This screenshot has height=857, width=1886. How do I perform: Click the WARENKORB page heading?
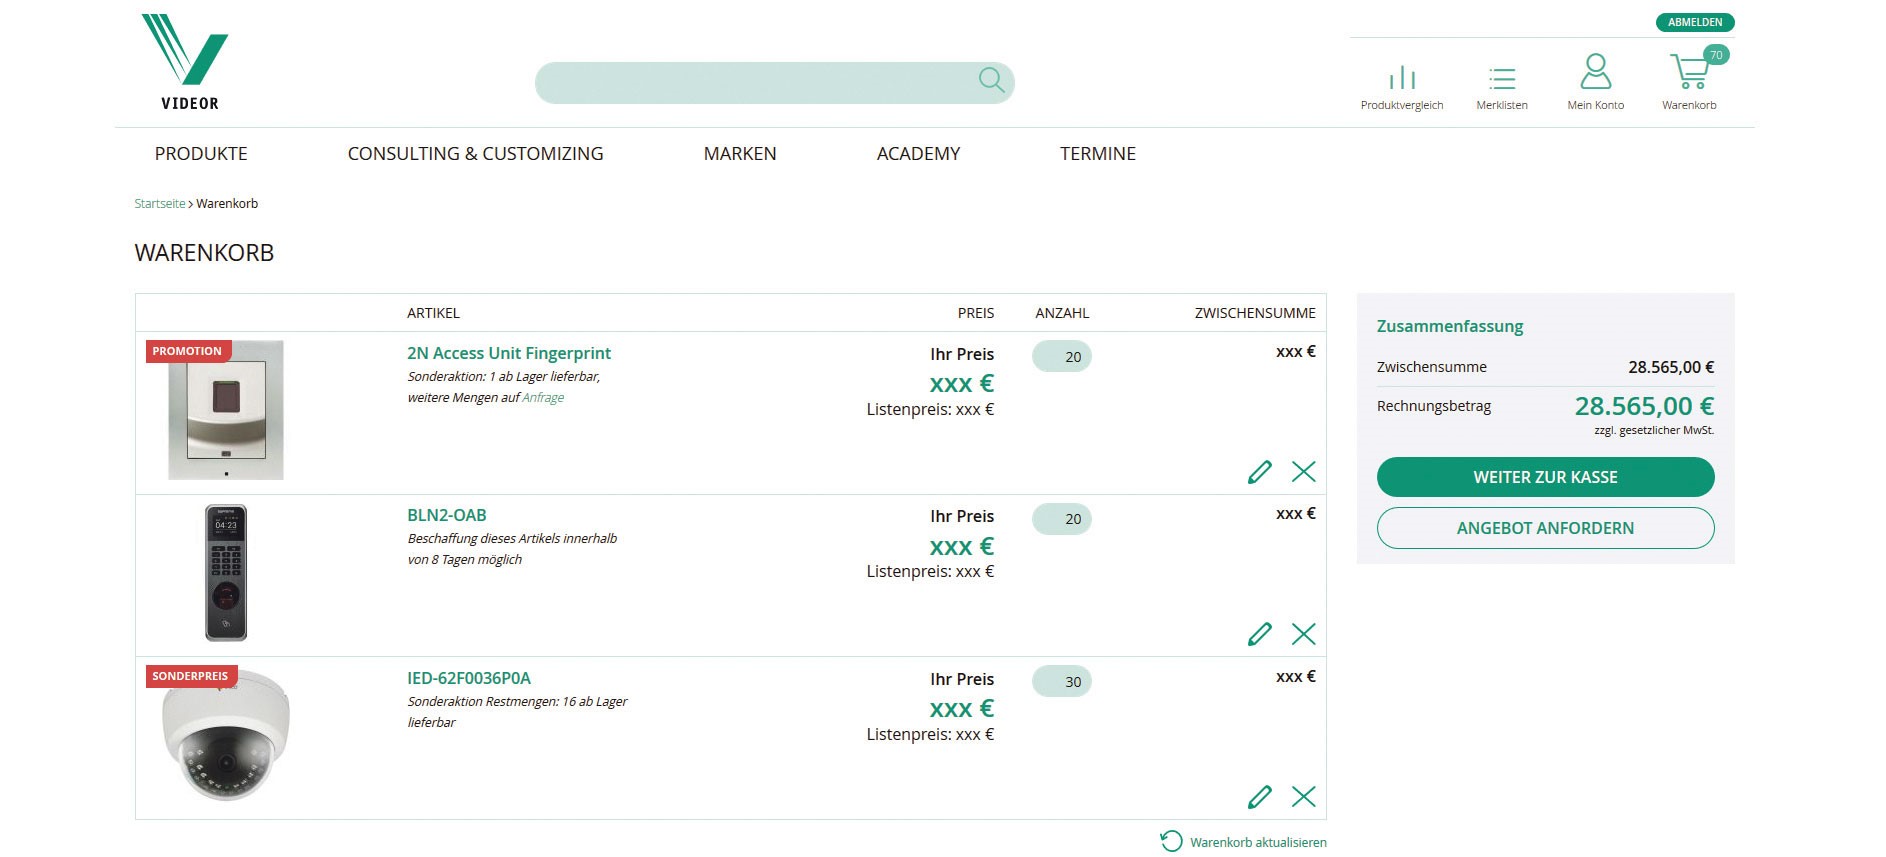click(x=204, y=253)
